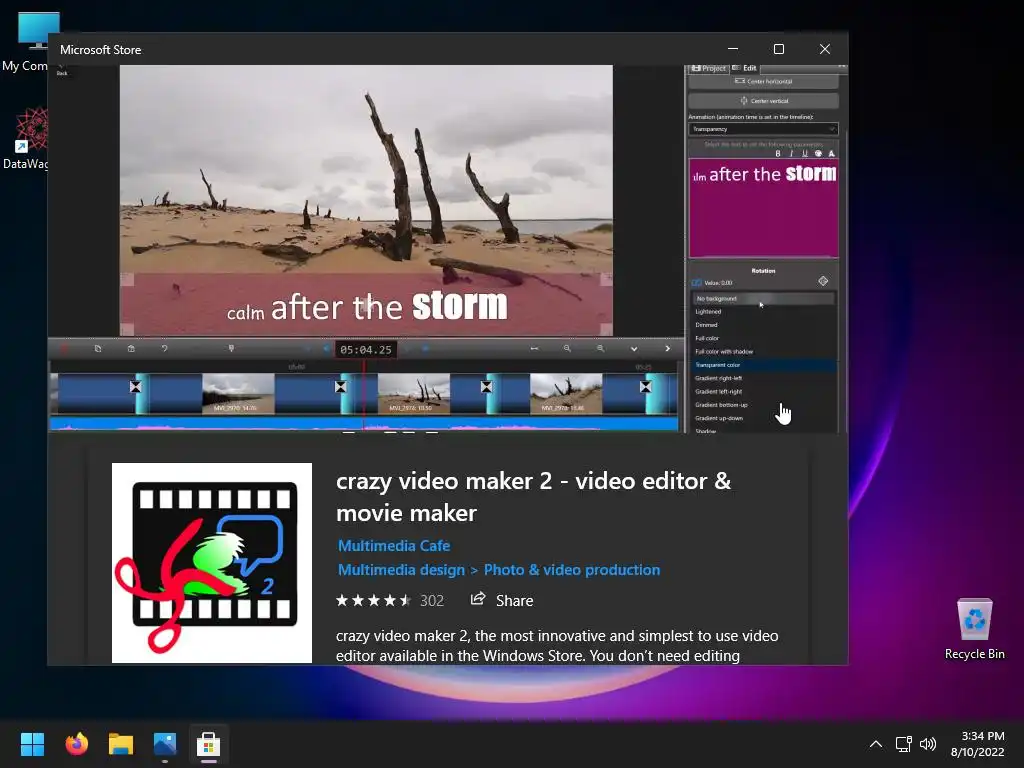This screenshot has width=1024, height=768.
Task: Open Photo & video production category link
Action: [x=572, y=570]
